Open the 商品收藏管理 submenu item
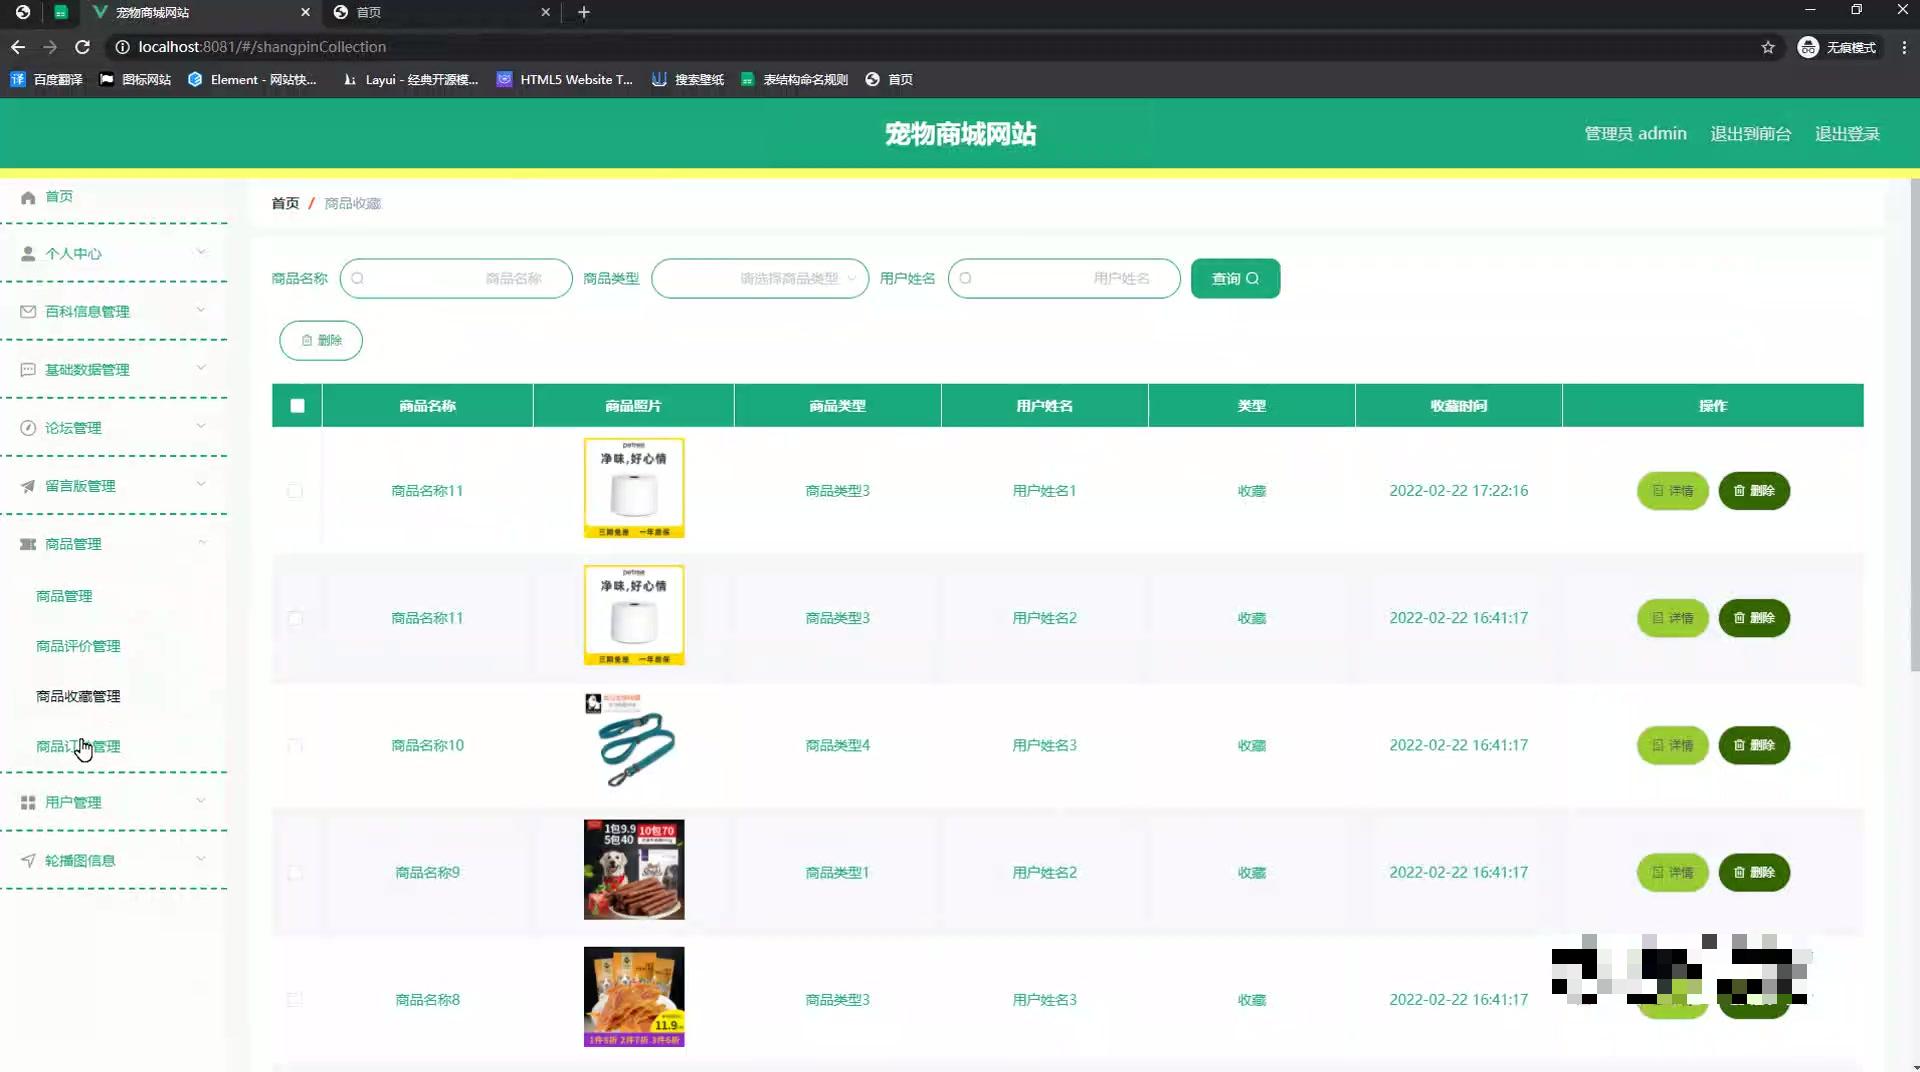The width and height of the screenshot is (1920, 1072). pyautogui.click(x=78, y=696)
